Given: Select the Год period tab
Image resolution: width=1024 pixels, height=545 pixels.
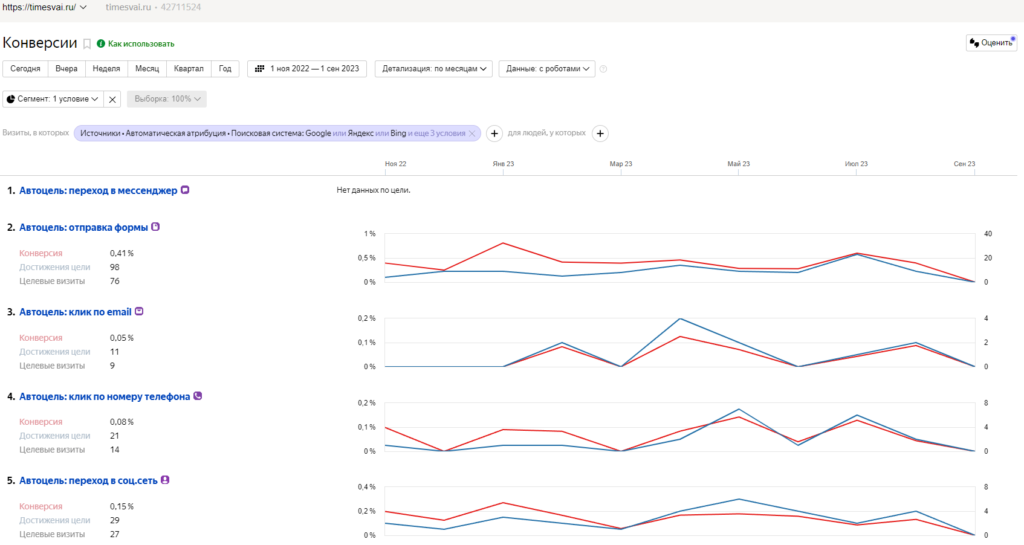Looking at the screenshot, I should tap(225, 69).
